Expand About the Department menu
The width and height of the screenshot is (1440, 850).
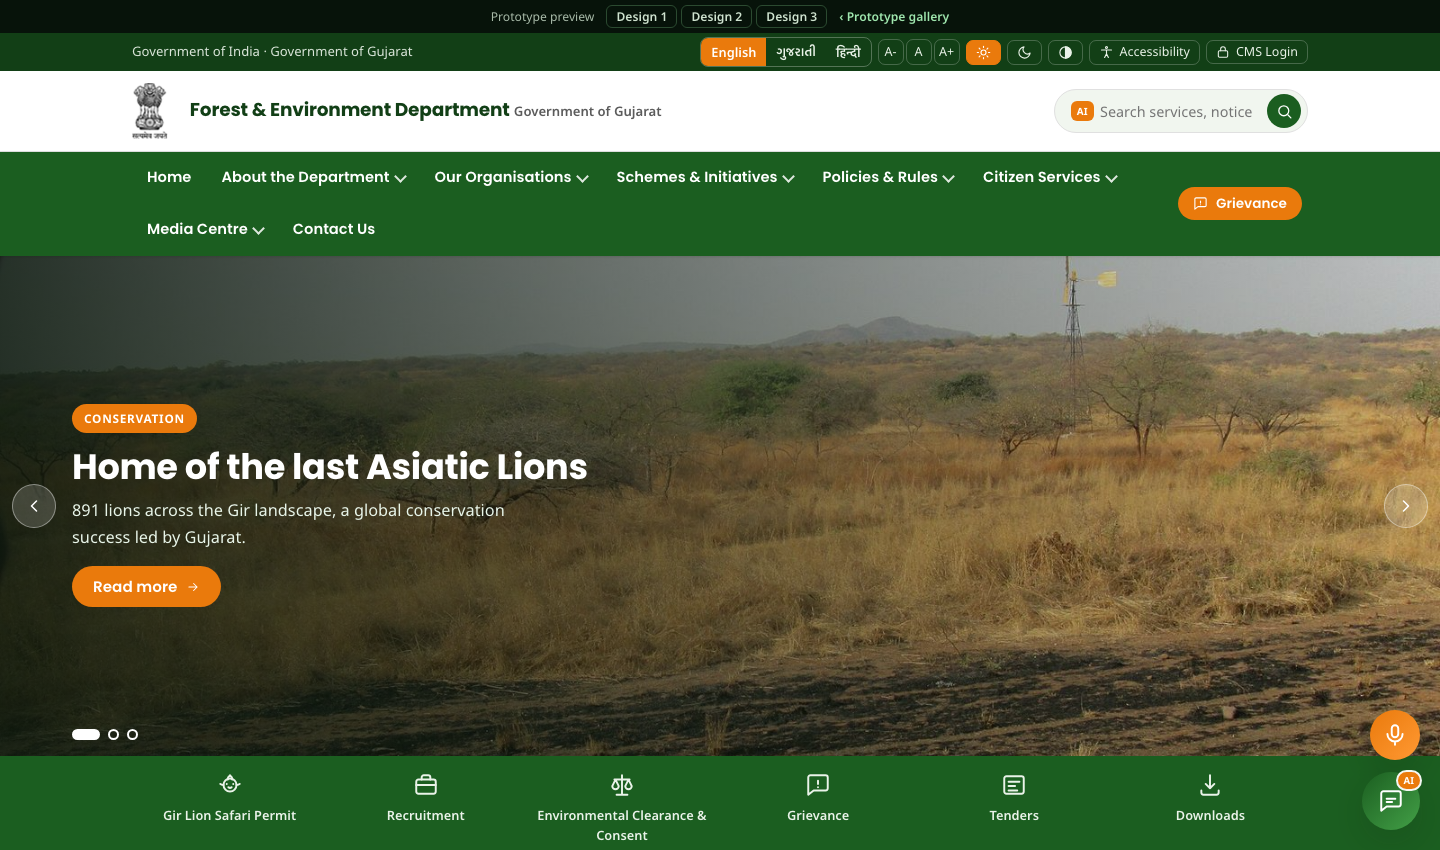314,177
